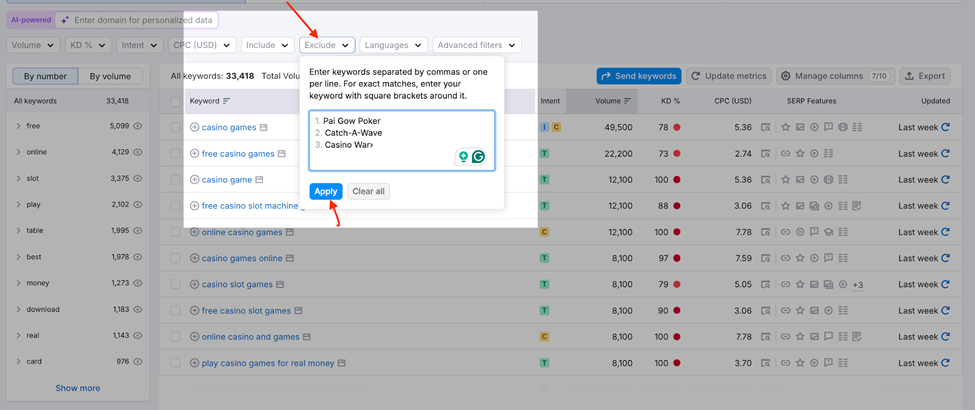Click the +3 SERP features in casino slot games row
The width and height of the screenshot is (975, 410).
tap(857, 285)
